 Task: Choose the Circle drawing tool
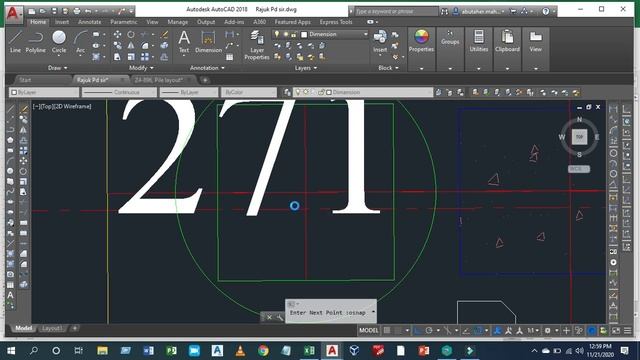pyautogui.click(x=59, y=42)
